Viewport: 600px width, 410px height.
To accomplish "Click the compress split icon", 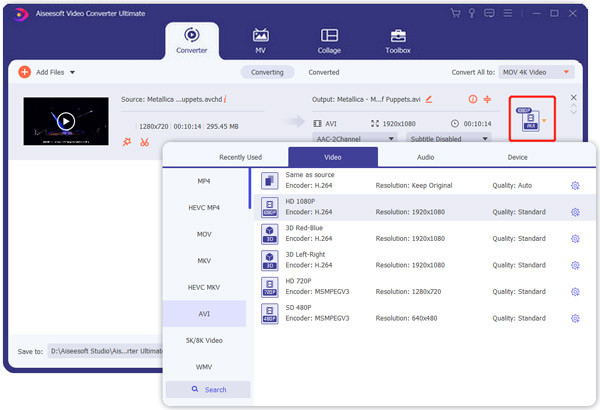I will click(487, 99).
